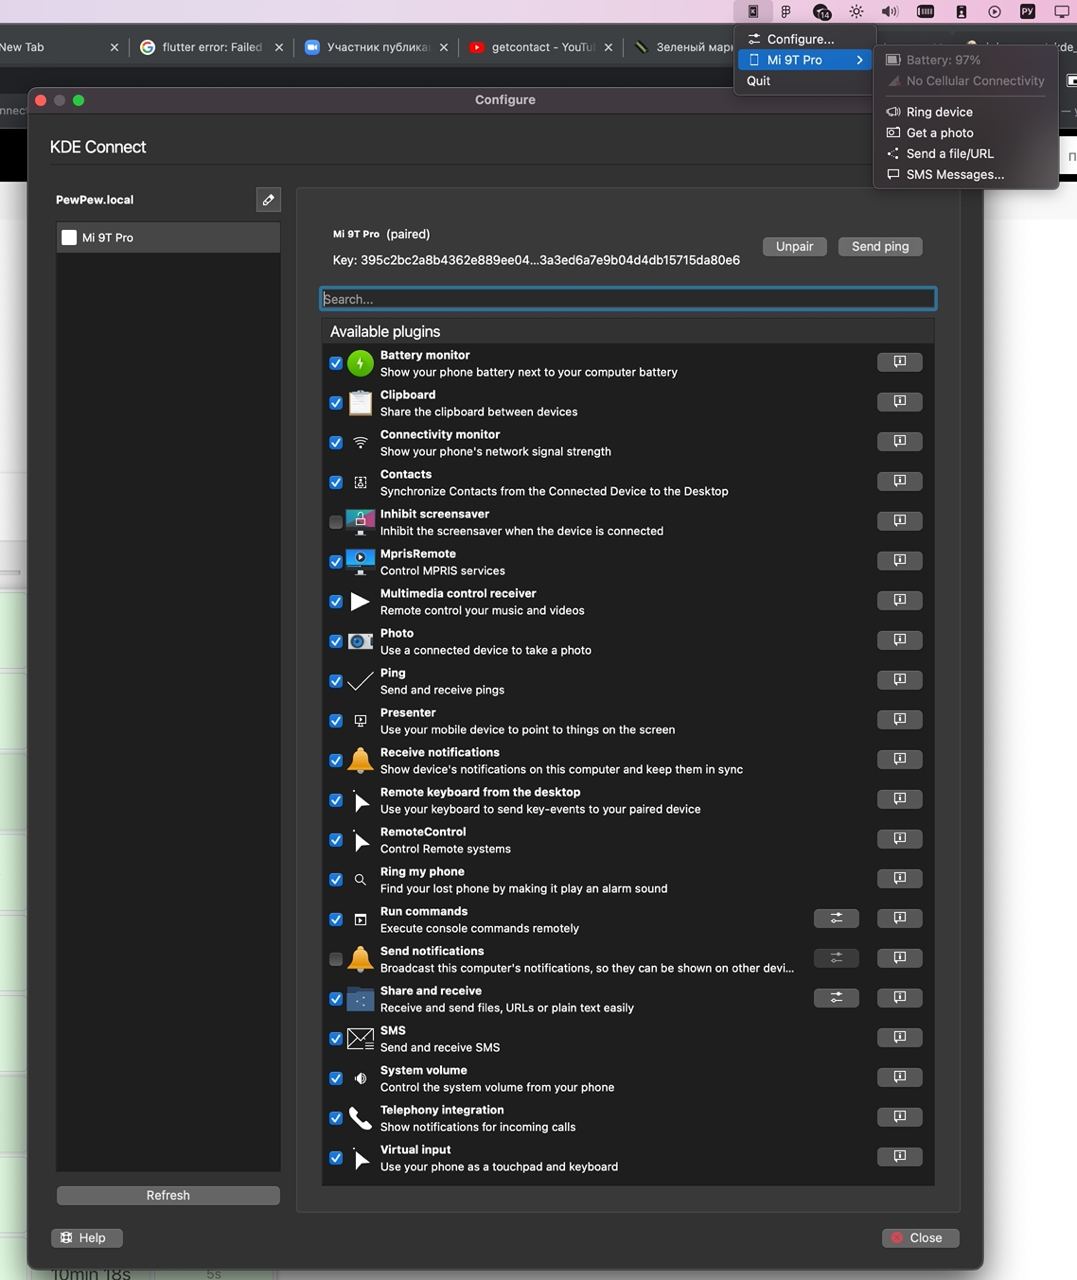Viewport: 1077px width, 1280px height.
Task: Switch to the flutter error browser tab
Action: (211, 47)
